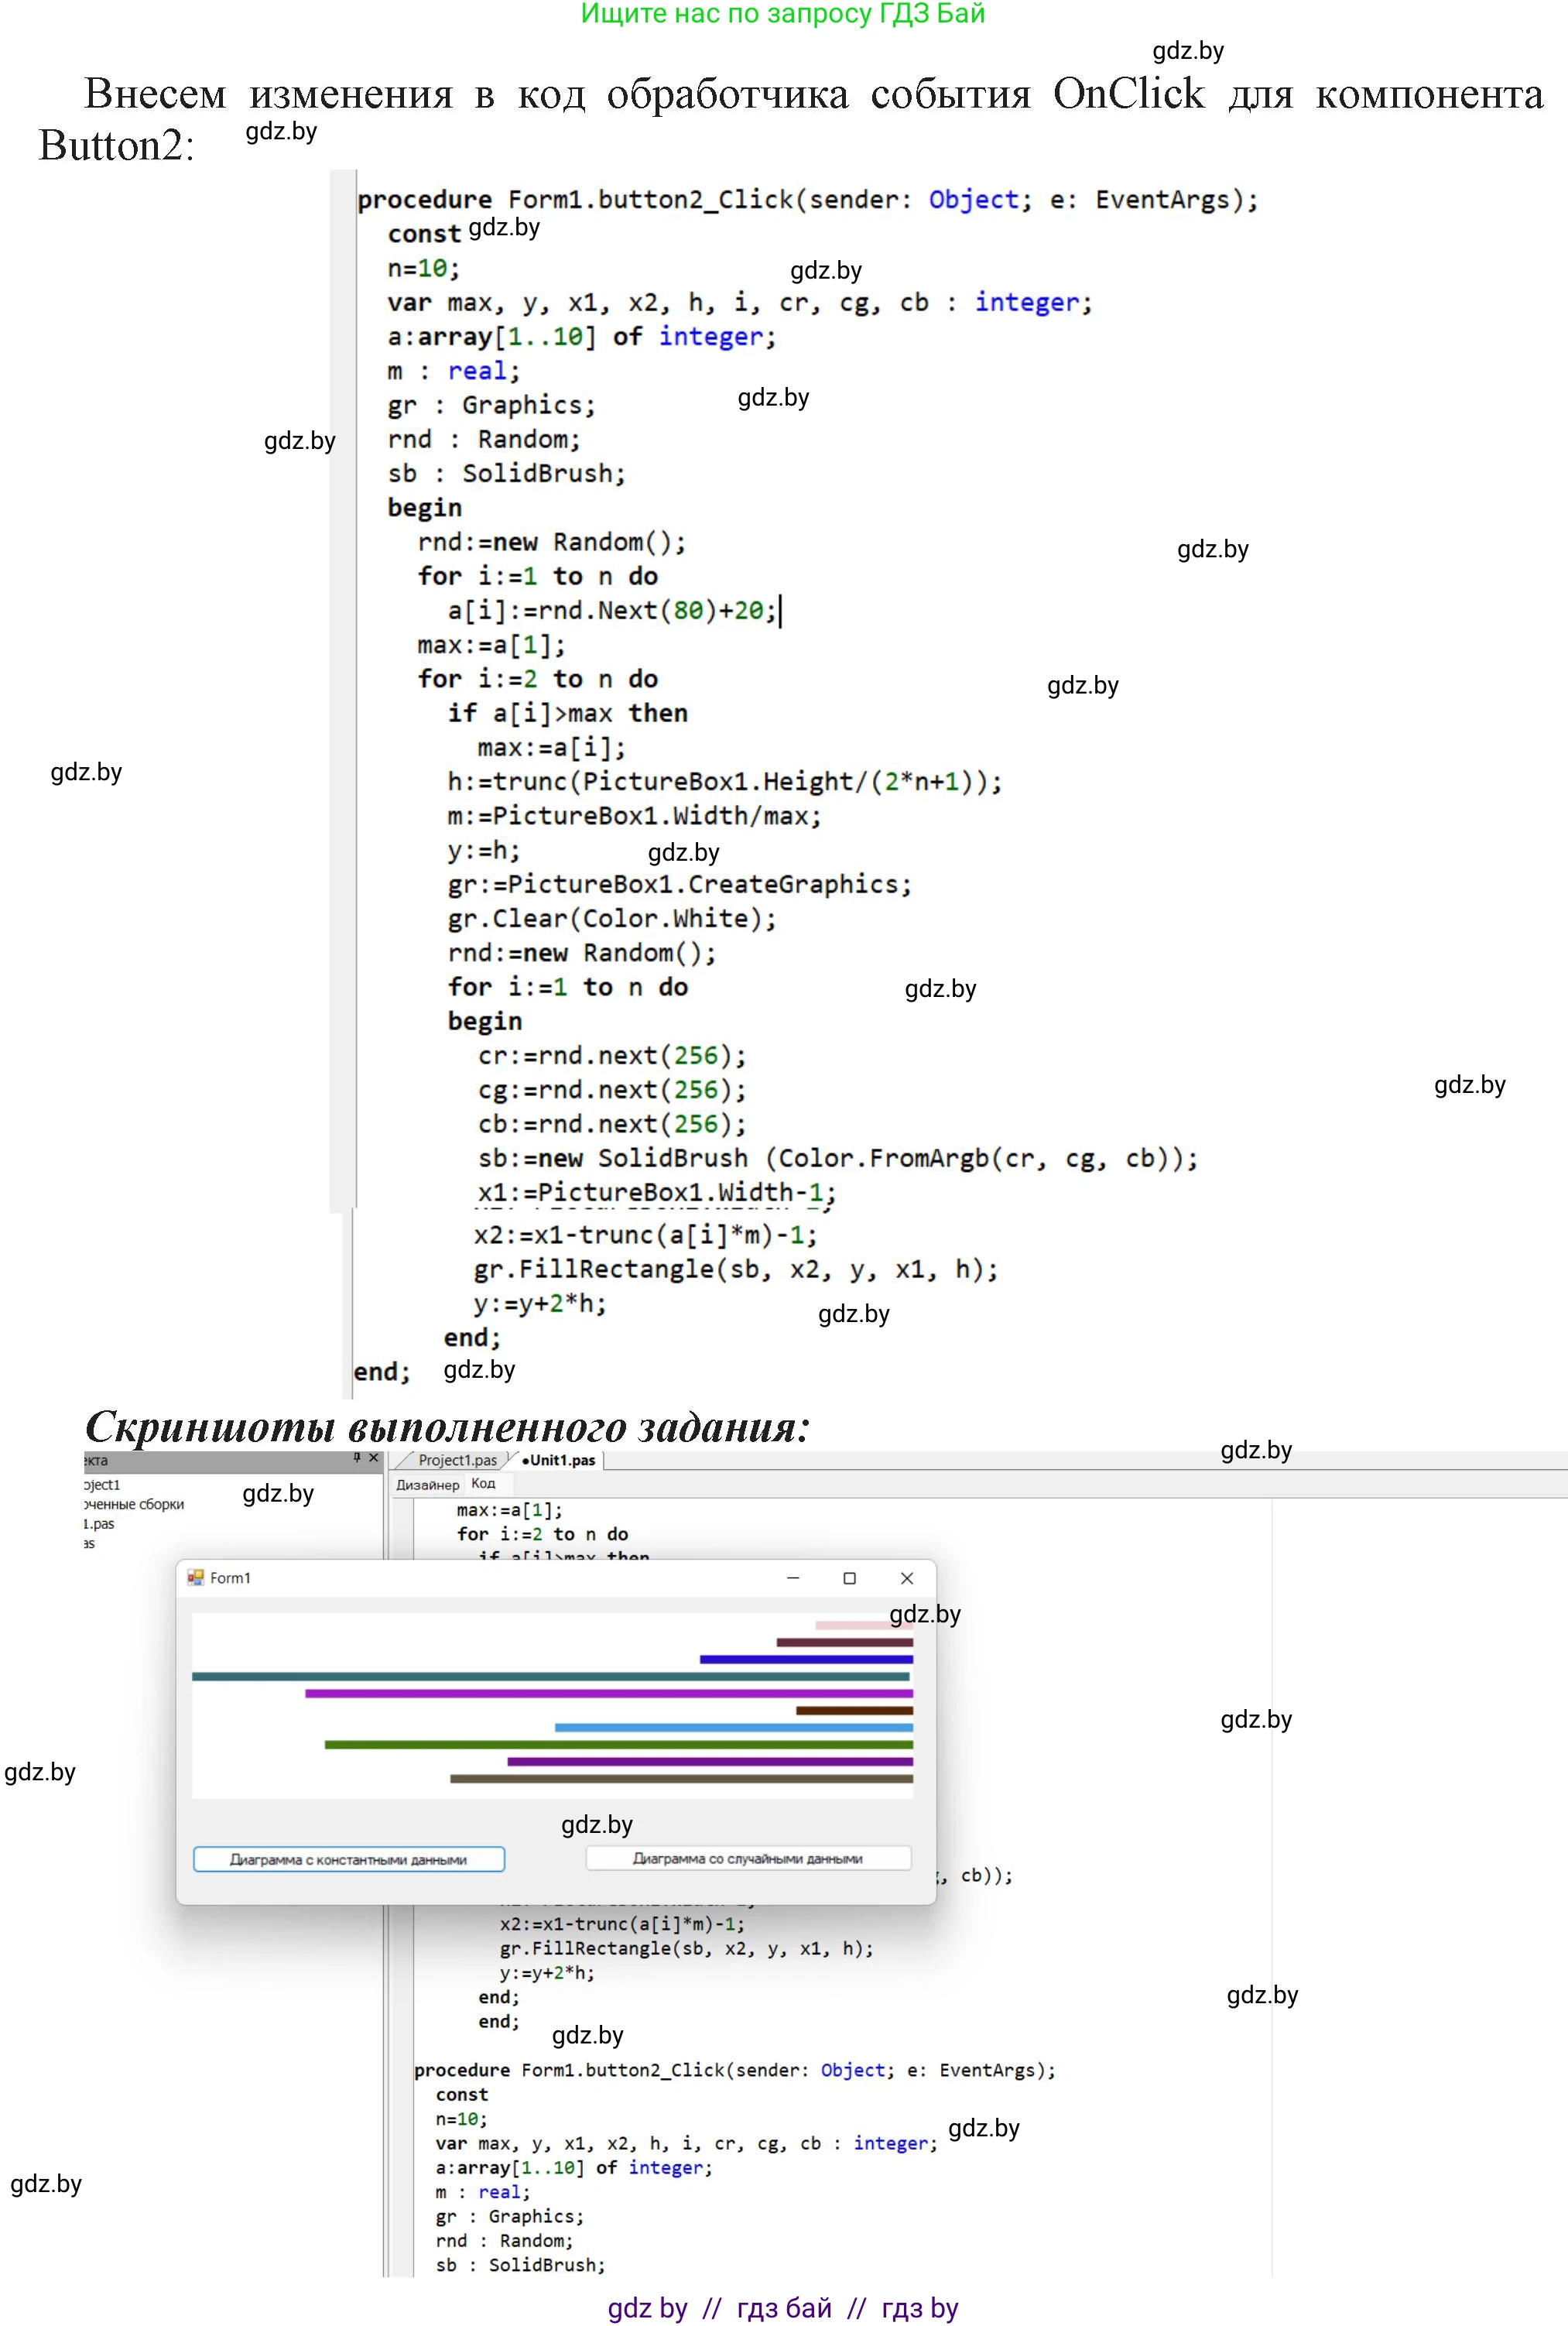This screenshot has height=2326, width=1568.
Task: Close the project side panel
Action: (x=374, y=1458)
